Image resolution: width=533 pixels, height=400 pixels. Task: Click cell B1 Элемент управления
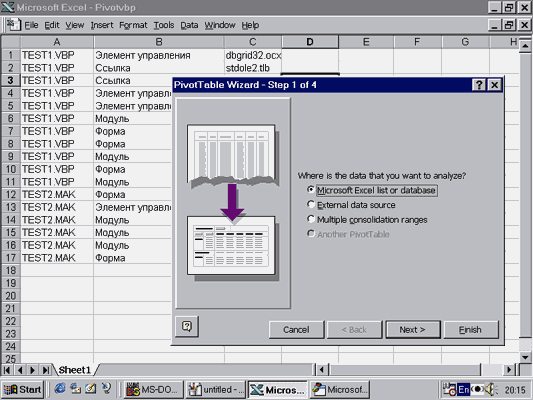tap(159, 55)
